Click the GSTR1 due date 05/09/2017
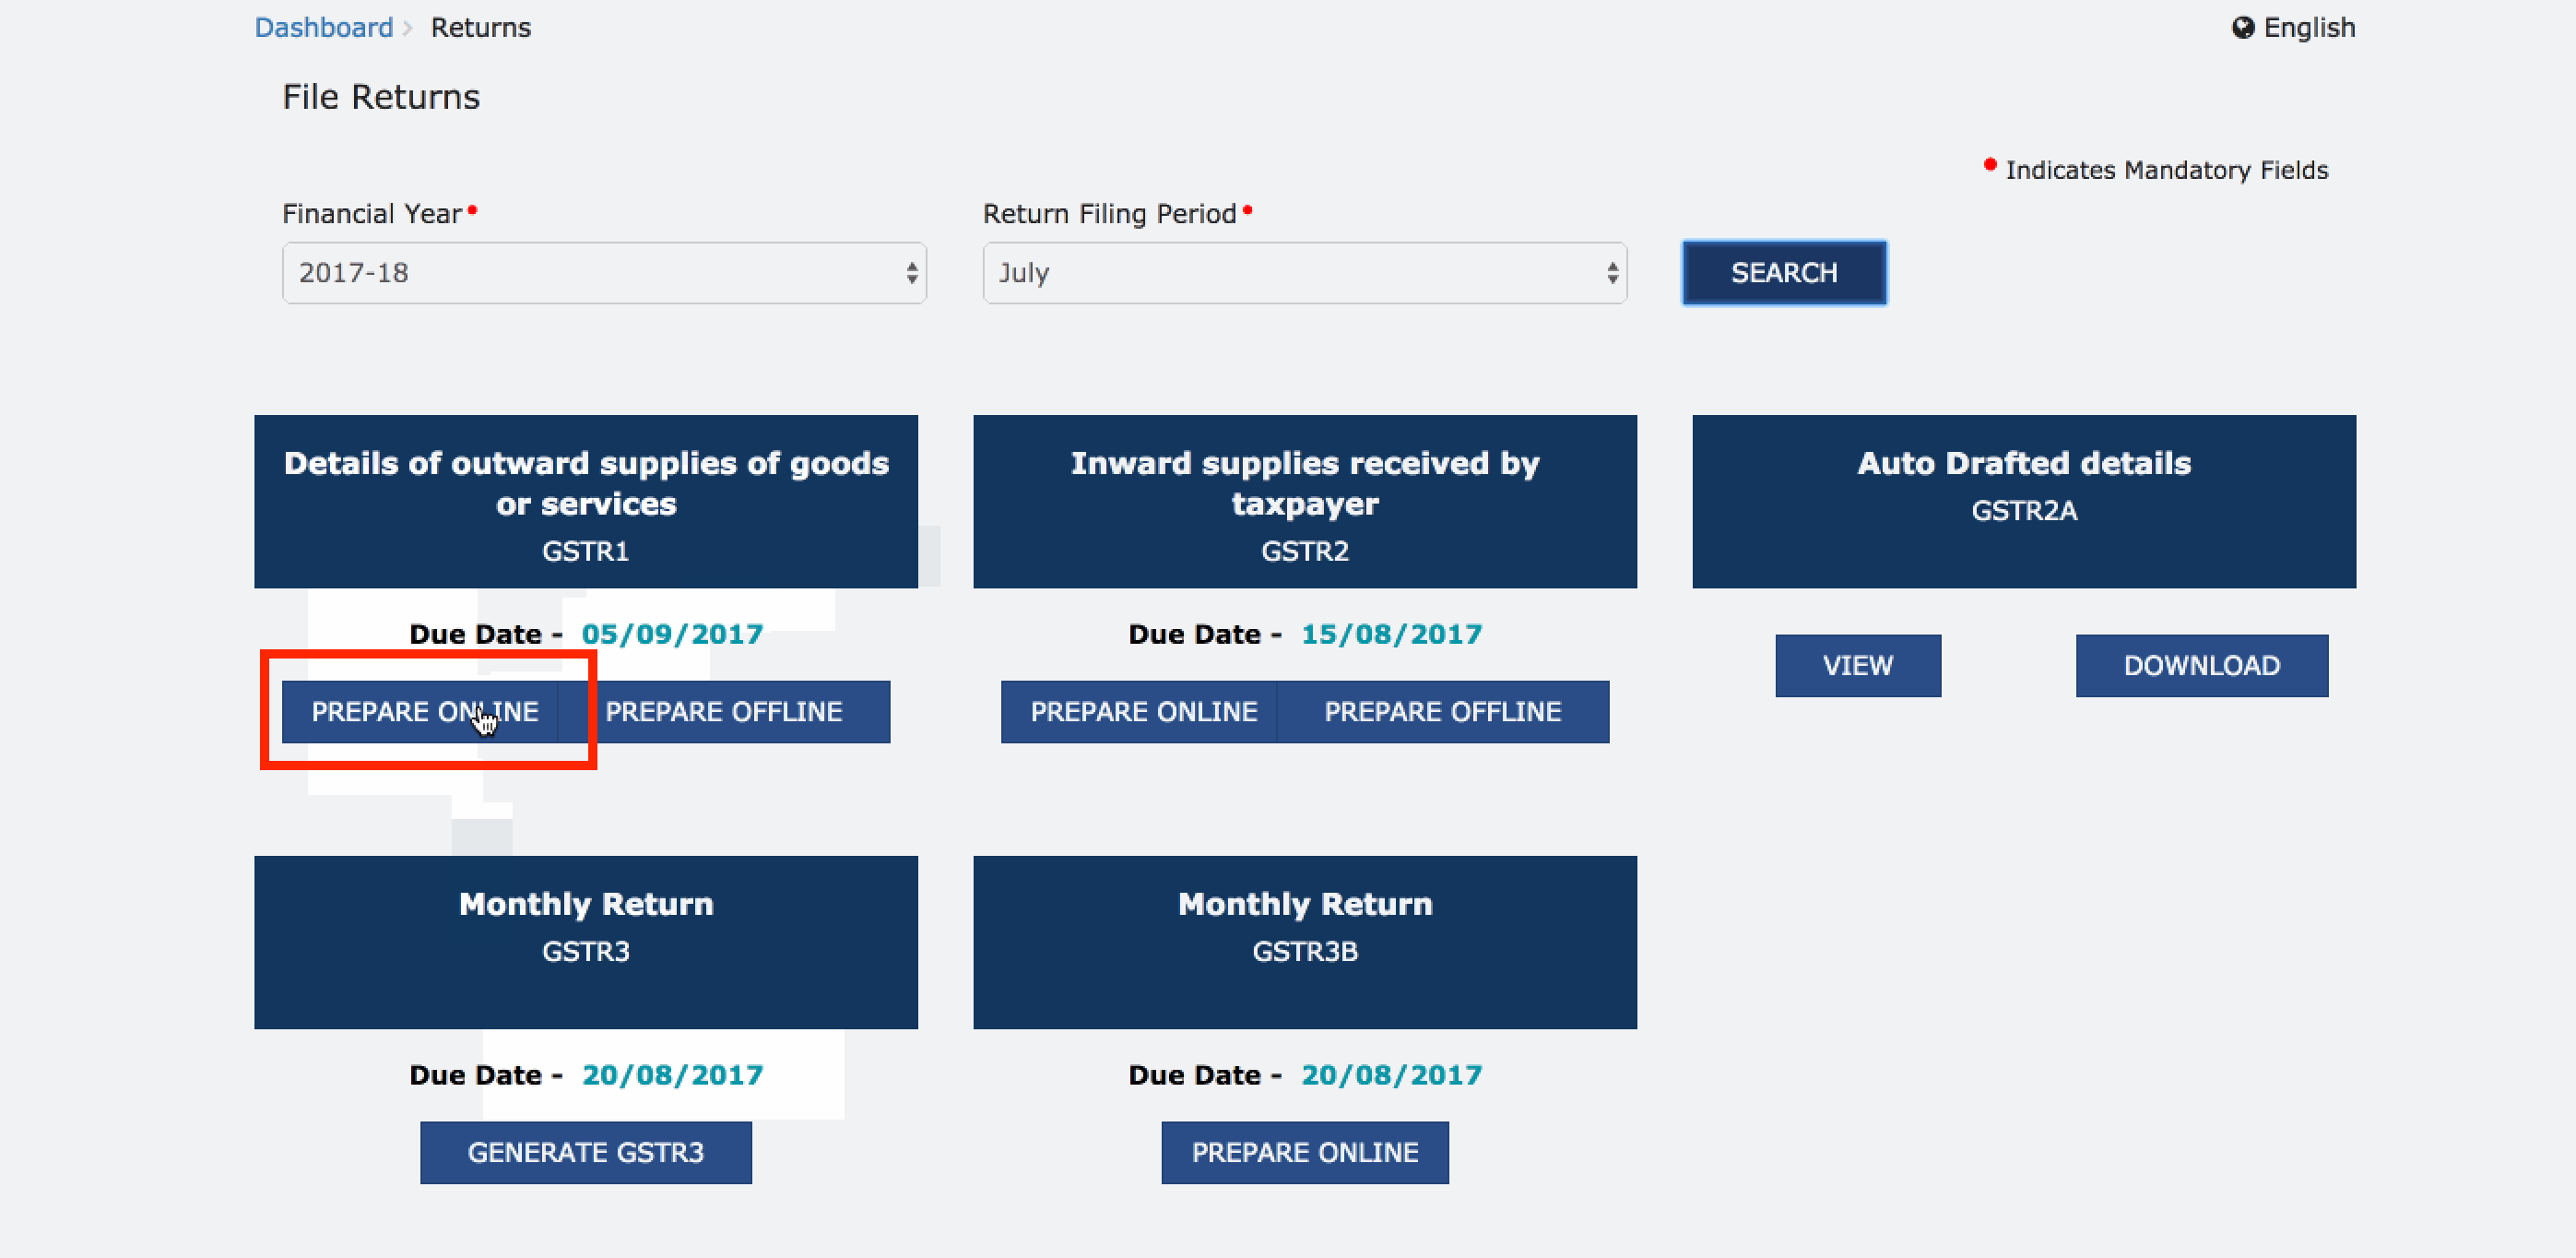The image size is (2576, 1258). 672,635
